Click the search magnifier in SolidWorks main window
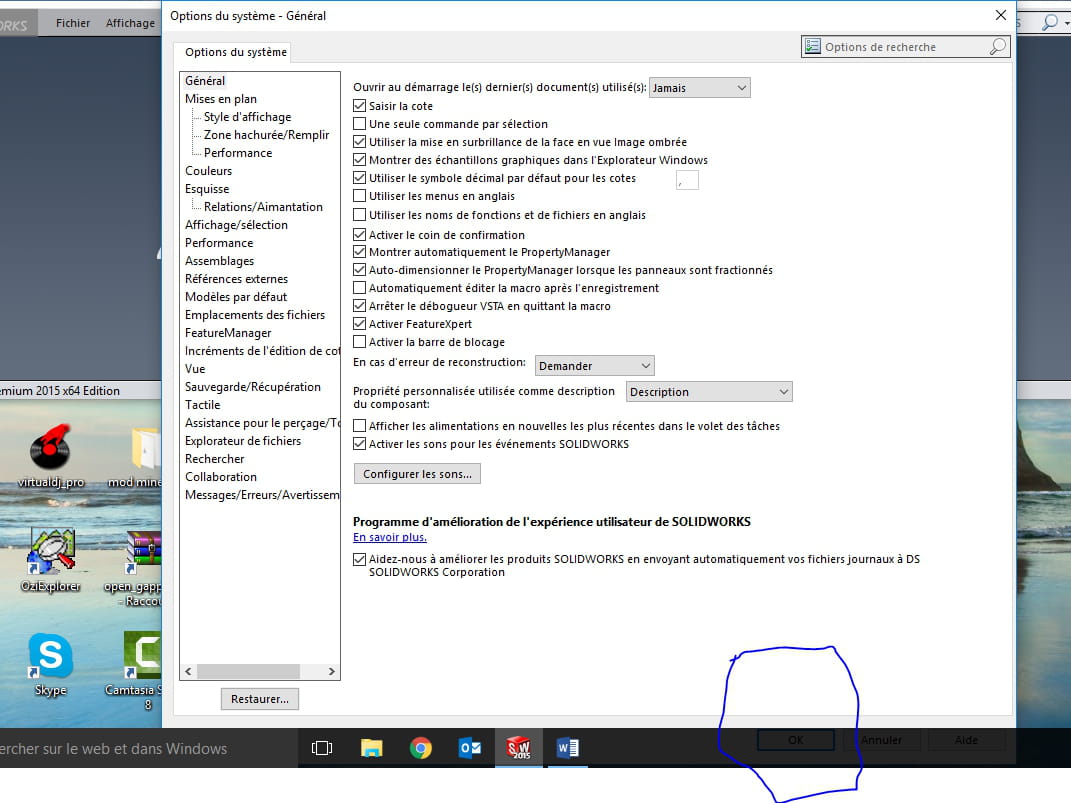1071x803 pixels. point(1050,23)
